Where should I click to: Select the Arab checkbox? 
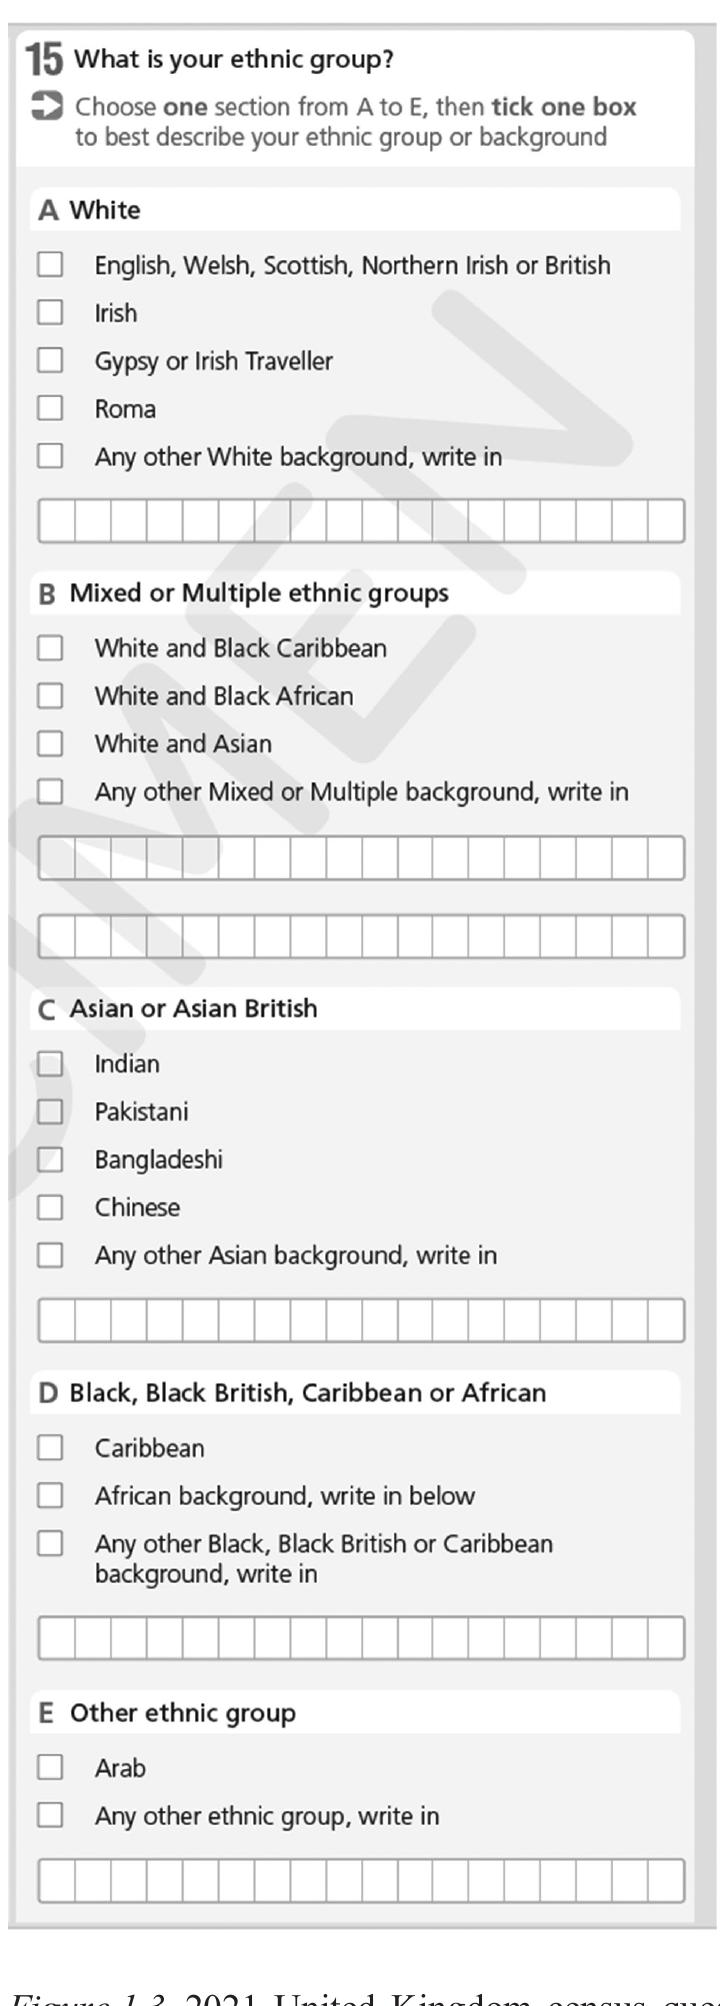coord(50,1768)
